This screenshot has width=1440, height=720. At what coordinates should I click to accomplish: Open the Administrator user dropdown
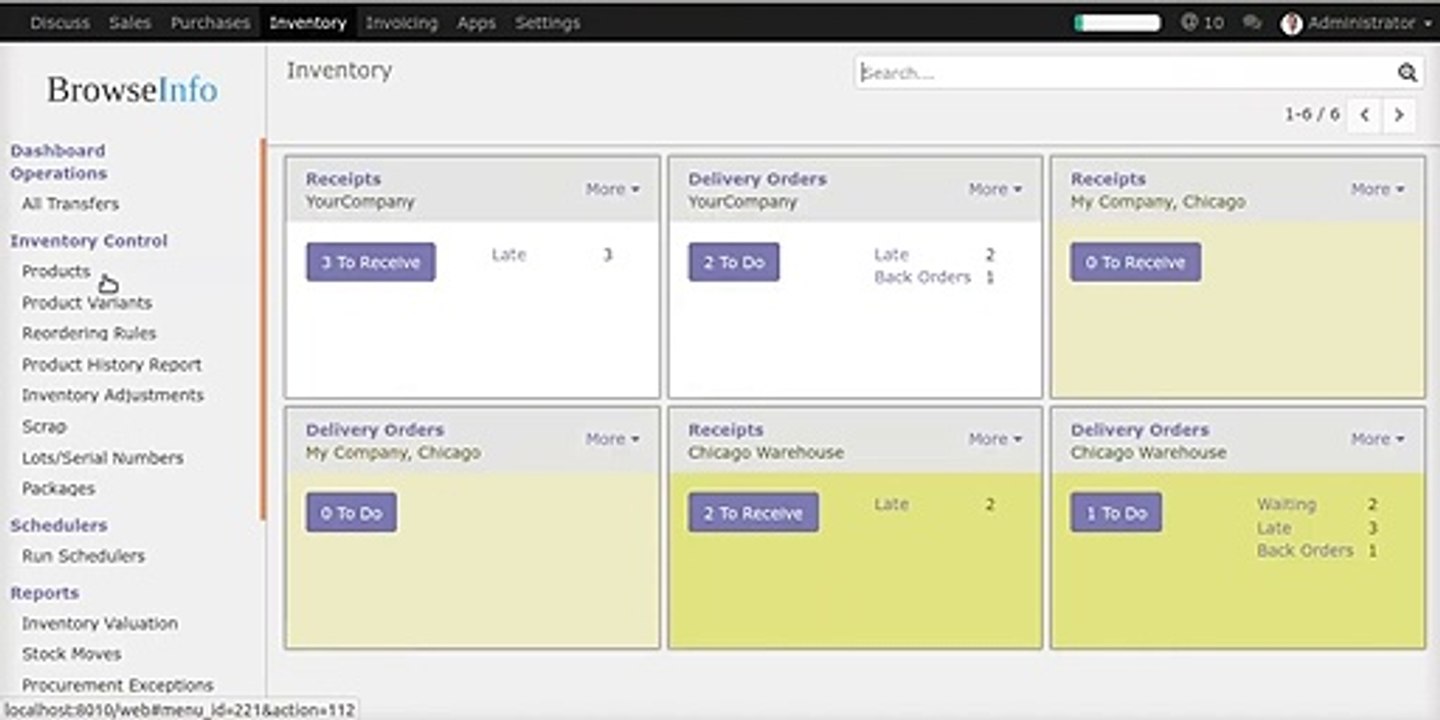pyautogui.click(x=1357, y=22)
